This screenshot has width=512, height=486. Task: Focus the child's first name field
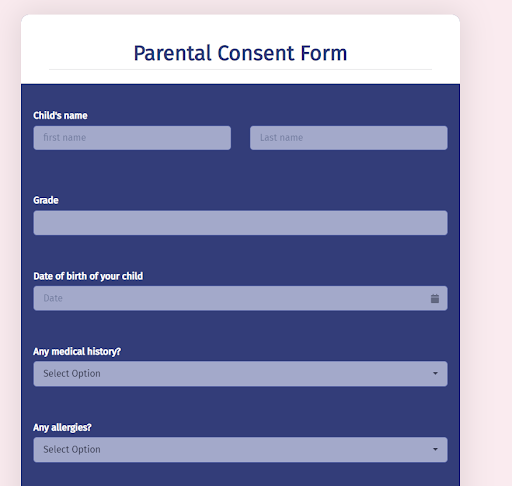[132, 138]
